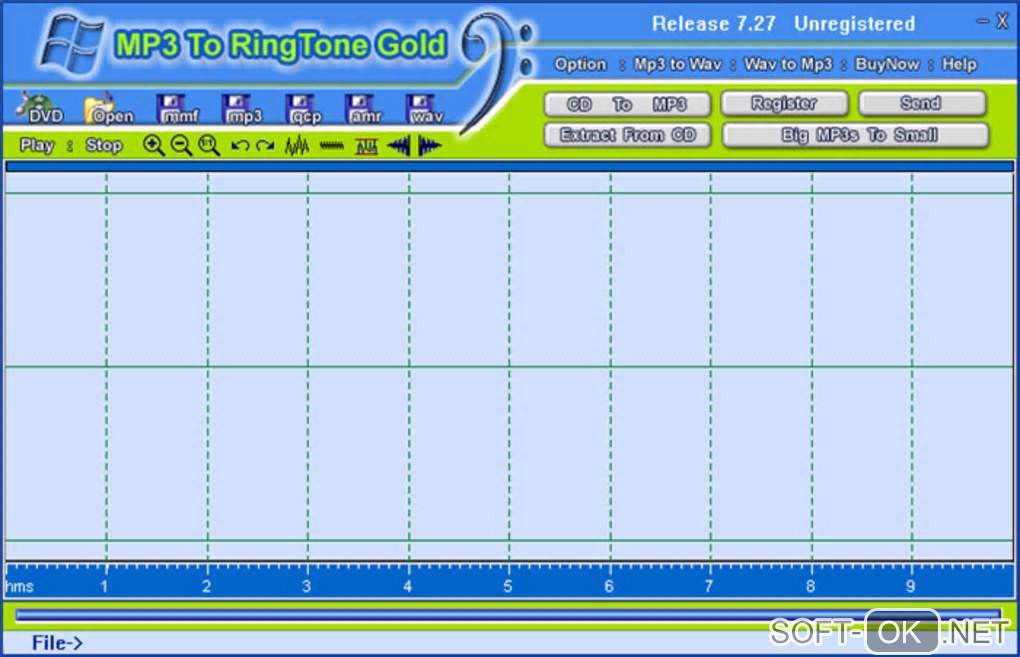
Task: Click the CD To MP3 button
Action: pos(627,104)
